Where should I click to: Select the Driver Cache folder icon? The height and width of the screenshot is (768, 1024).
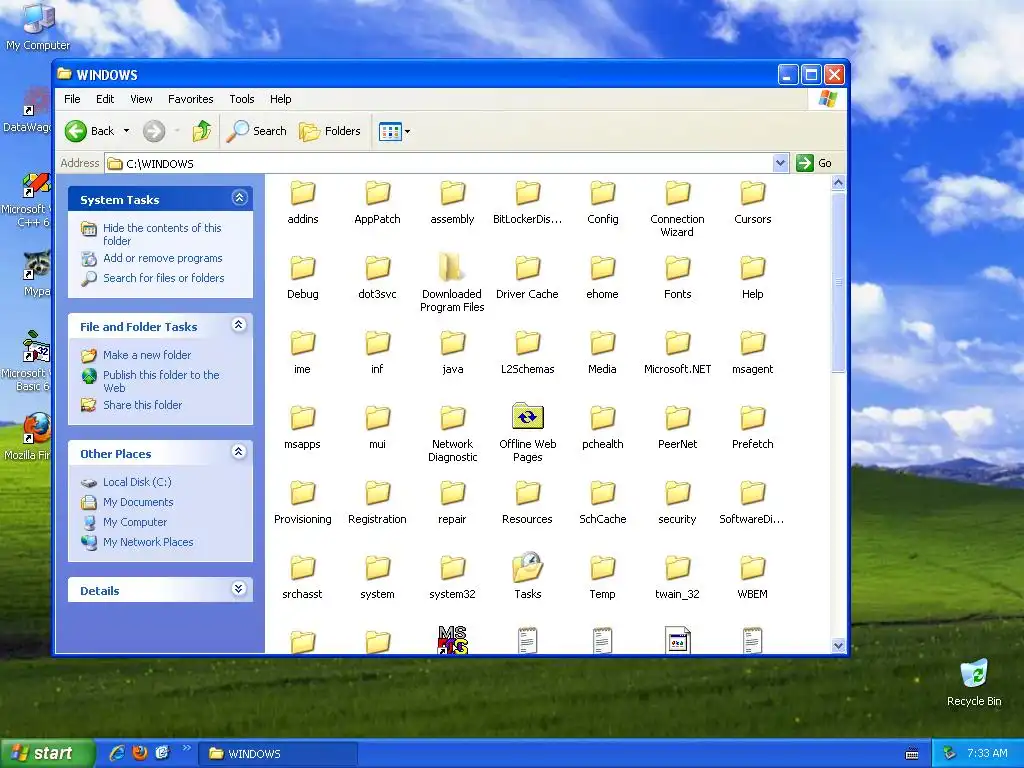pyautogui.click(x=528, y=268)
